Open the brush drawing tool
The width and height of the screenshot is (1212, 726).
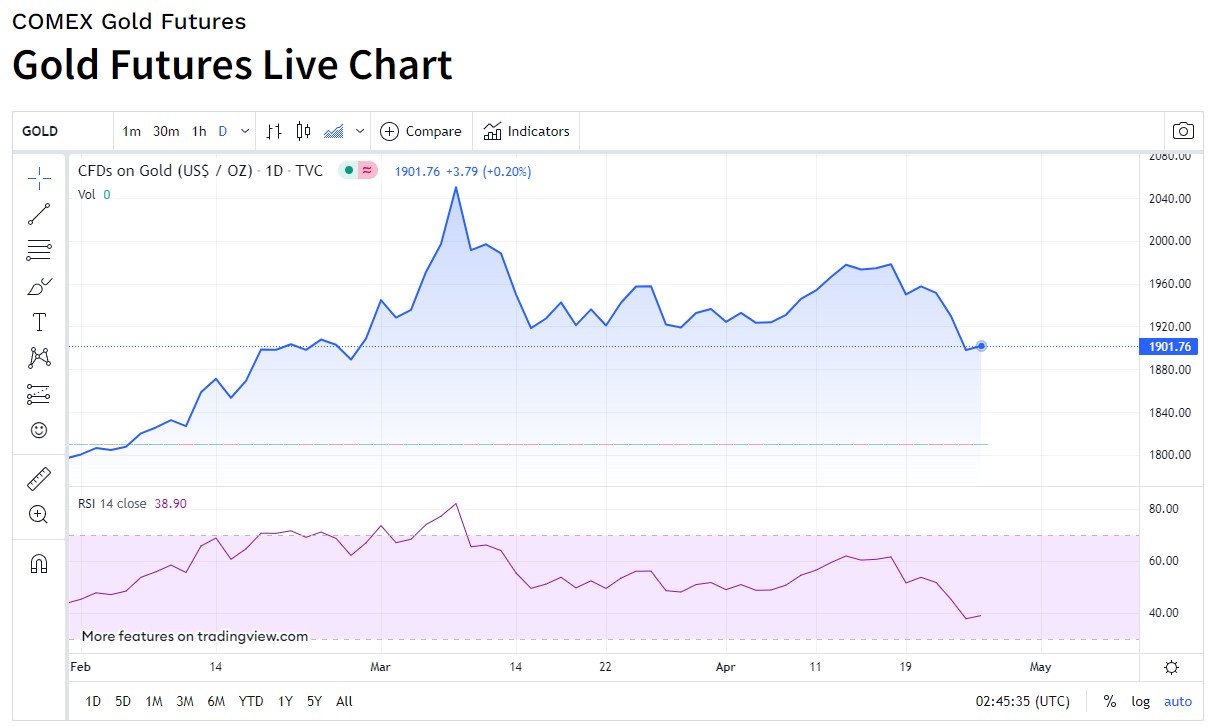coord(39,286)
